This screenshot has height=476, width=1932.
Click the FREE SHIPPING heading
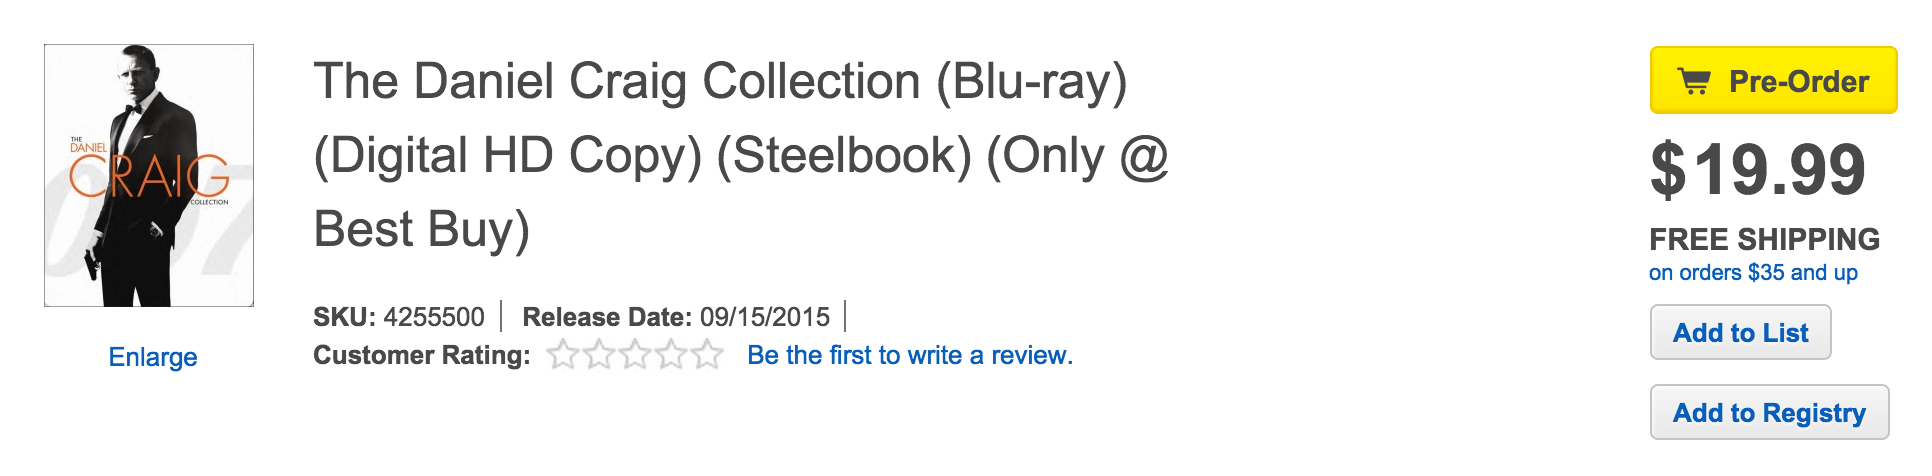[x=1764, y=240]
